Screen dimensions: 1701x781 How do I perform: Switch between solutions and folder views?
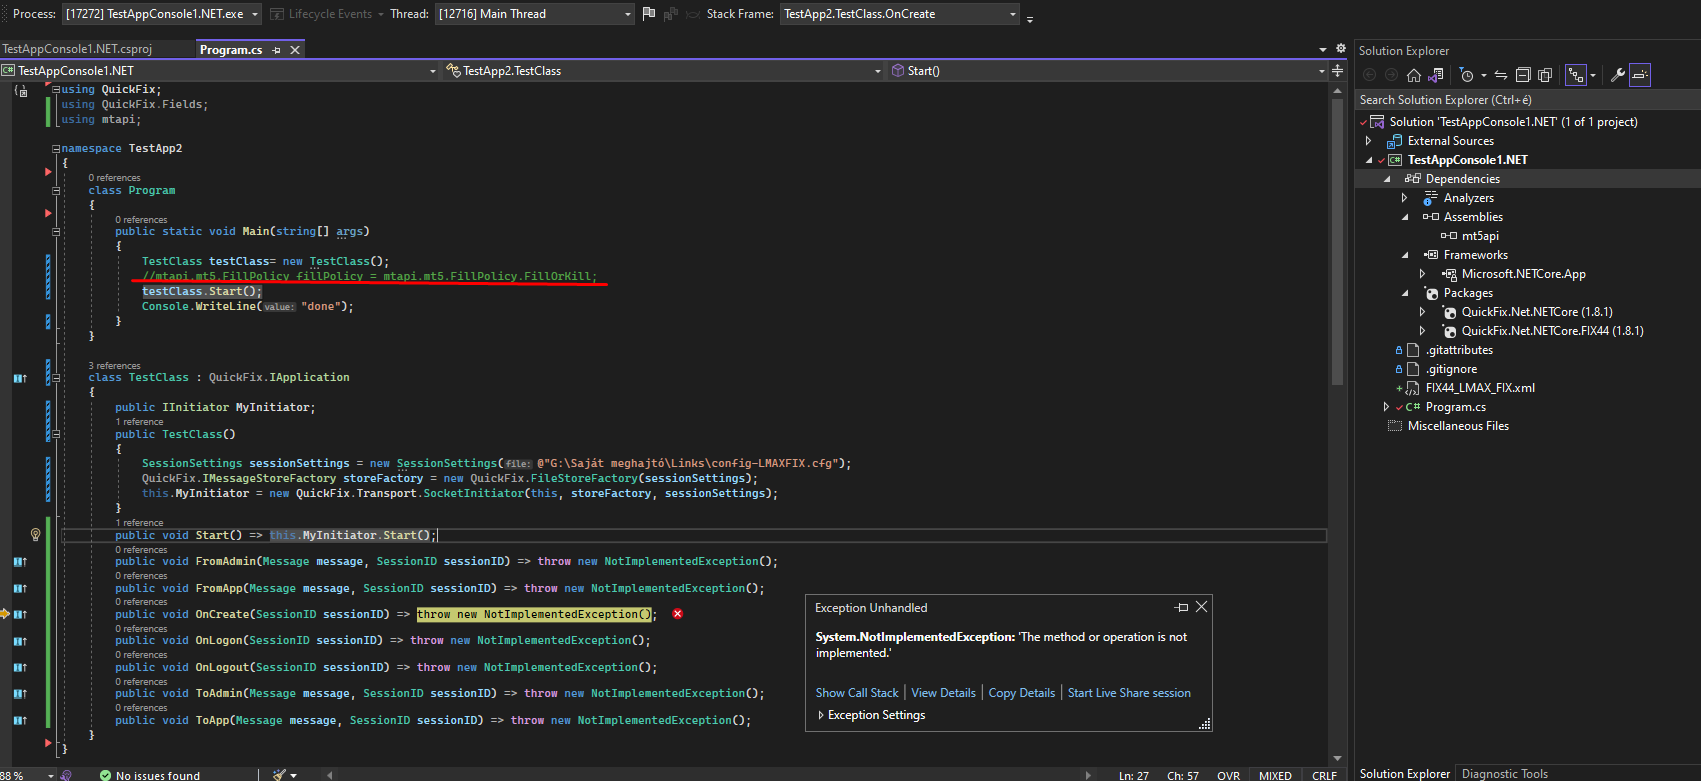point(1436,75)
